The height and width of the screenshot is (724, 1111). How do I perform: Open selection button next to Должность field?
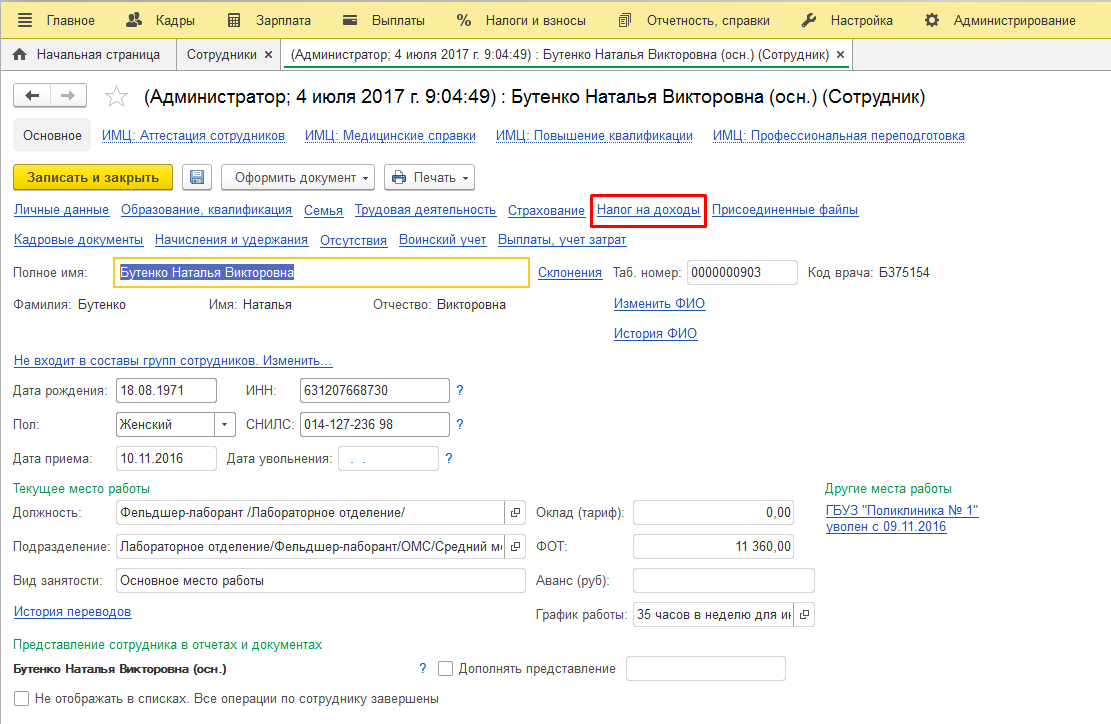coord(515,512)
